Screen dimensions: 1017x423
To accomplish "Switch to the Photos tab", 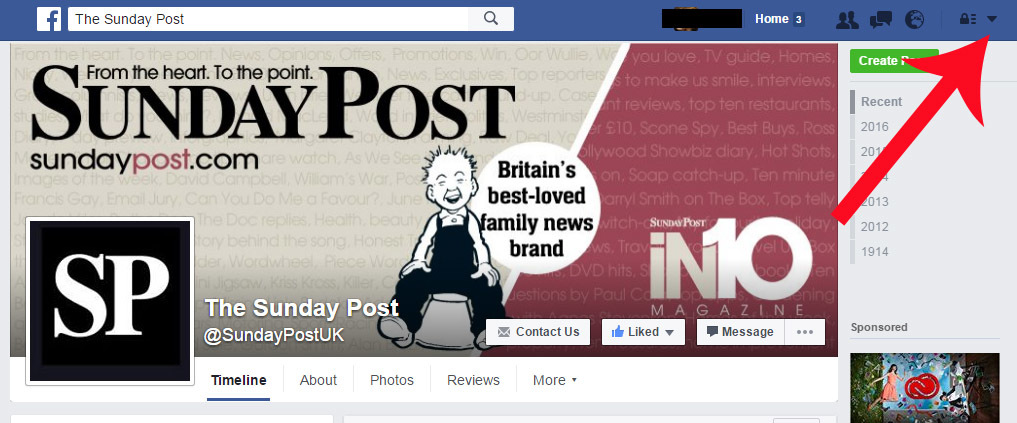I will pos(392,380).
